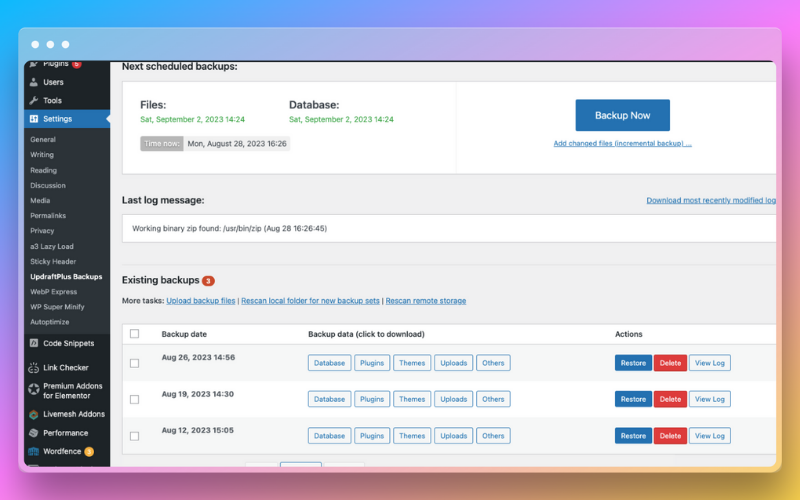Open the General settings submenu
This screenshot has width=800, height=500.
click(x=43, y=139)
